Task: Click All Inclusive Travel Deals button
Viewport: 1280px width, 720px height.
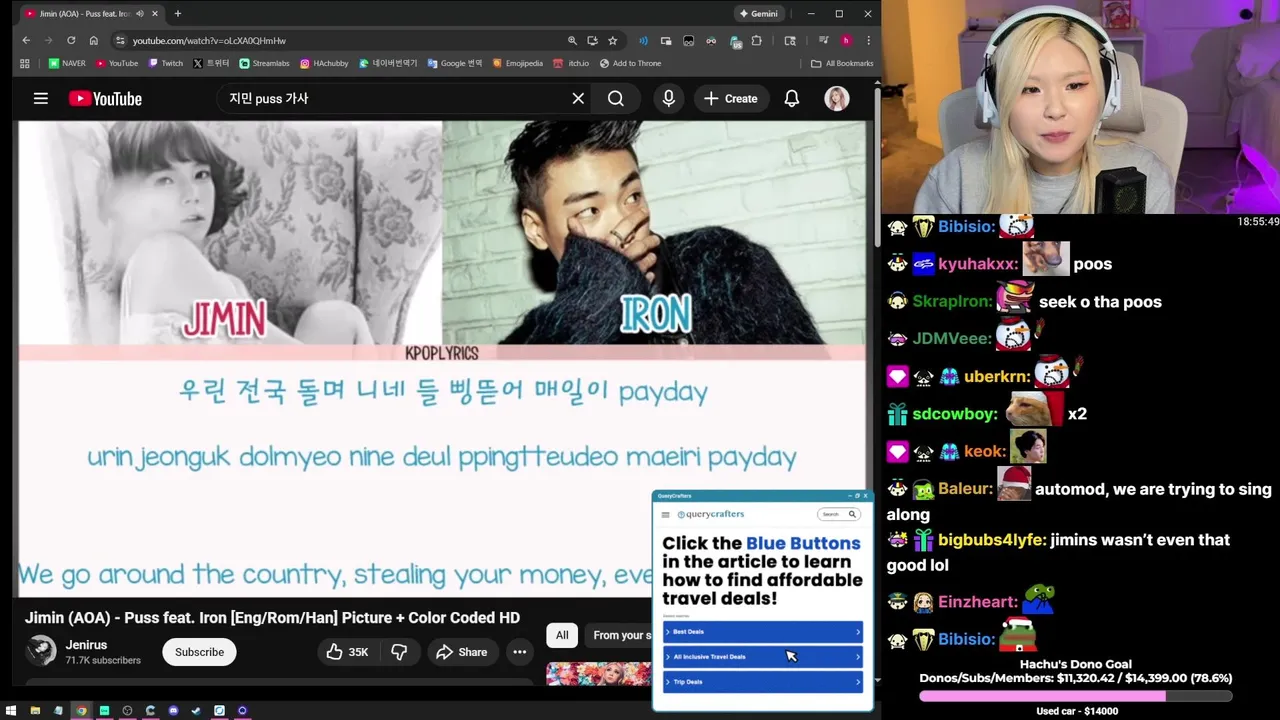Action: [763, 657]
